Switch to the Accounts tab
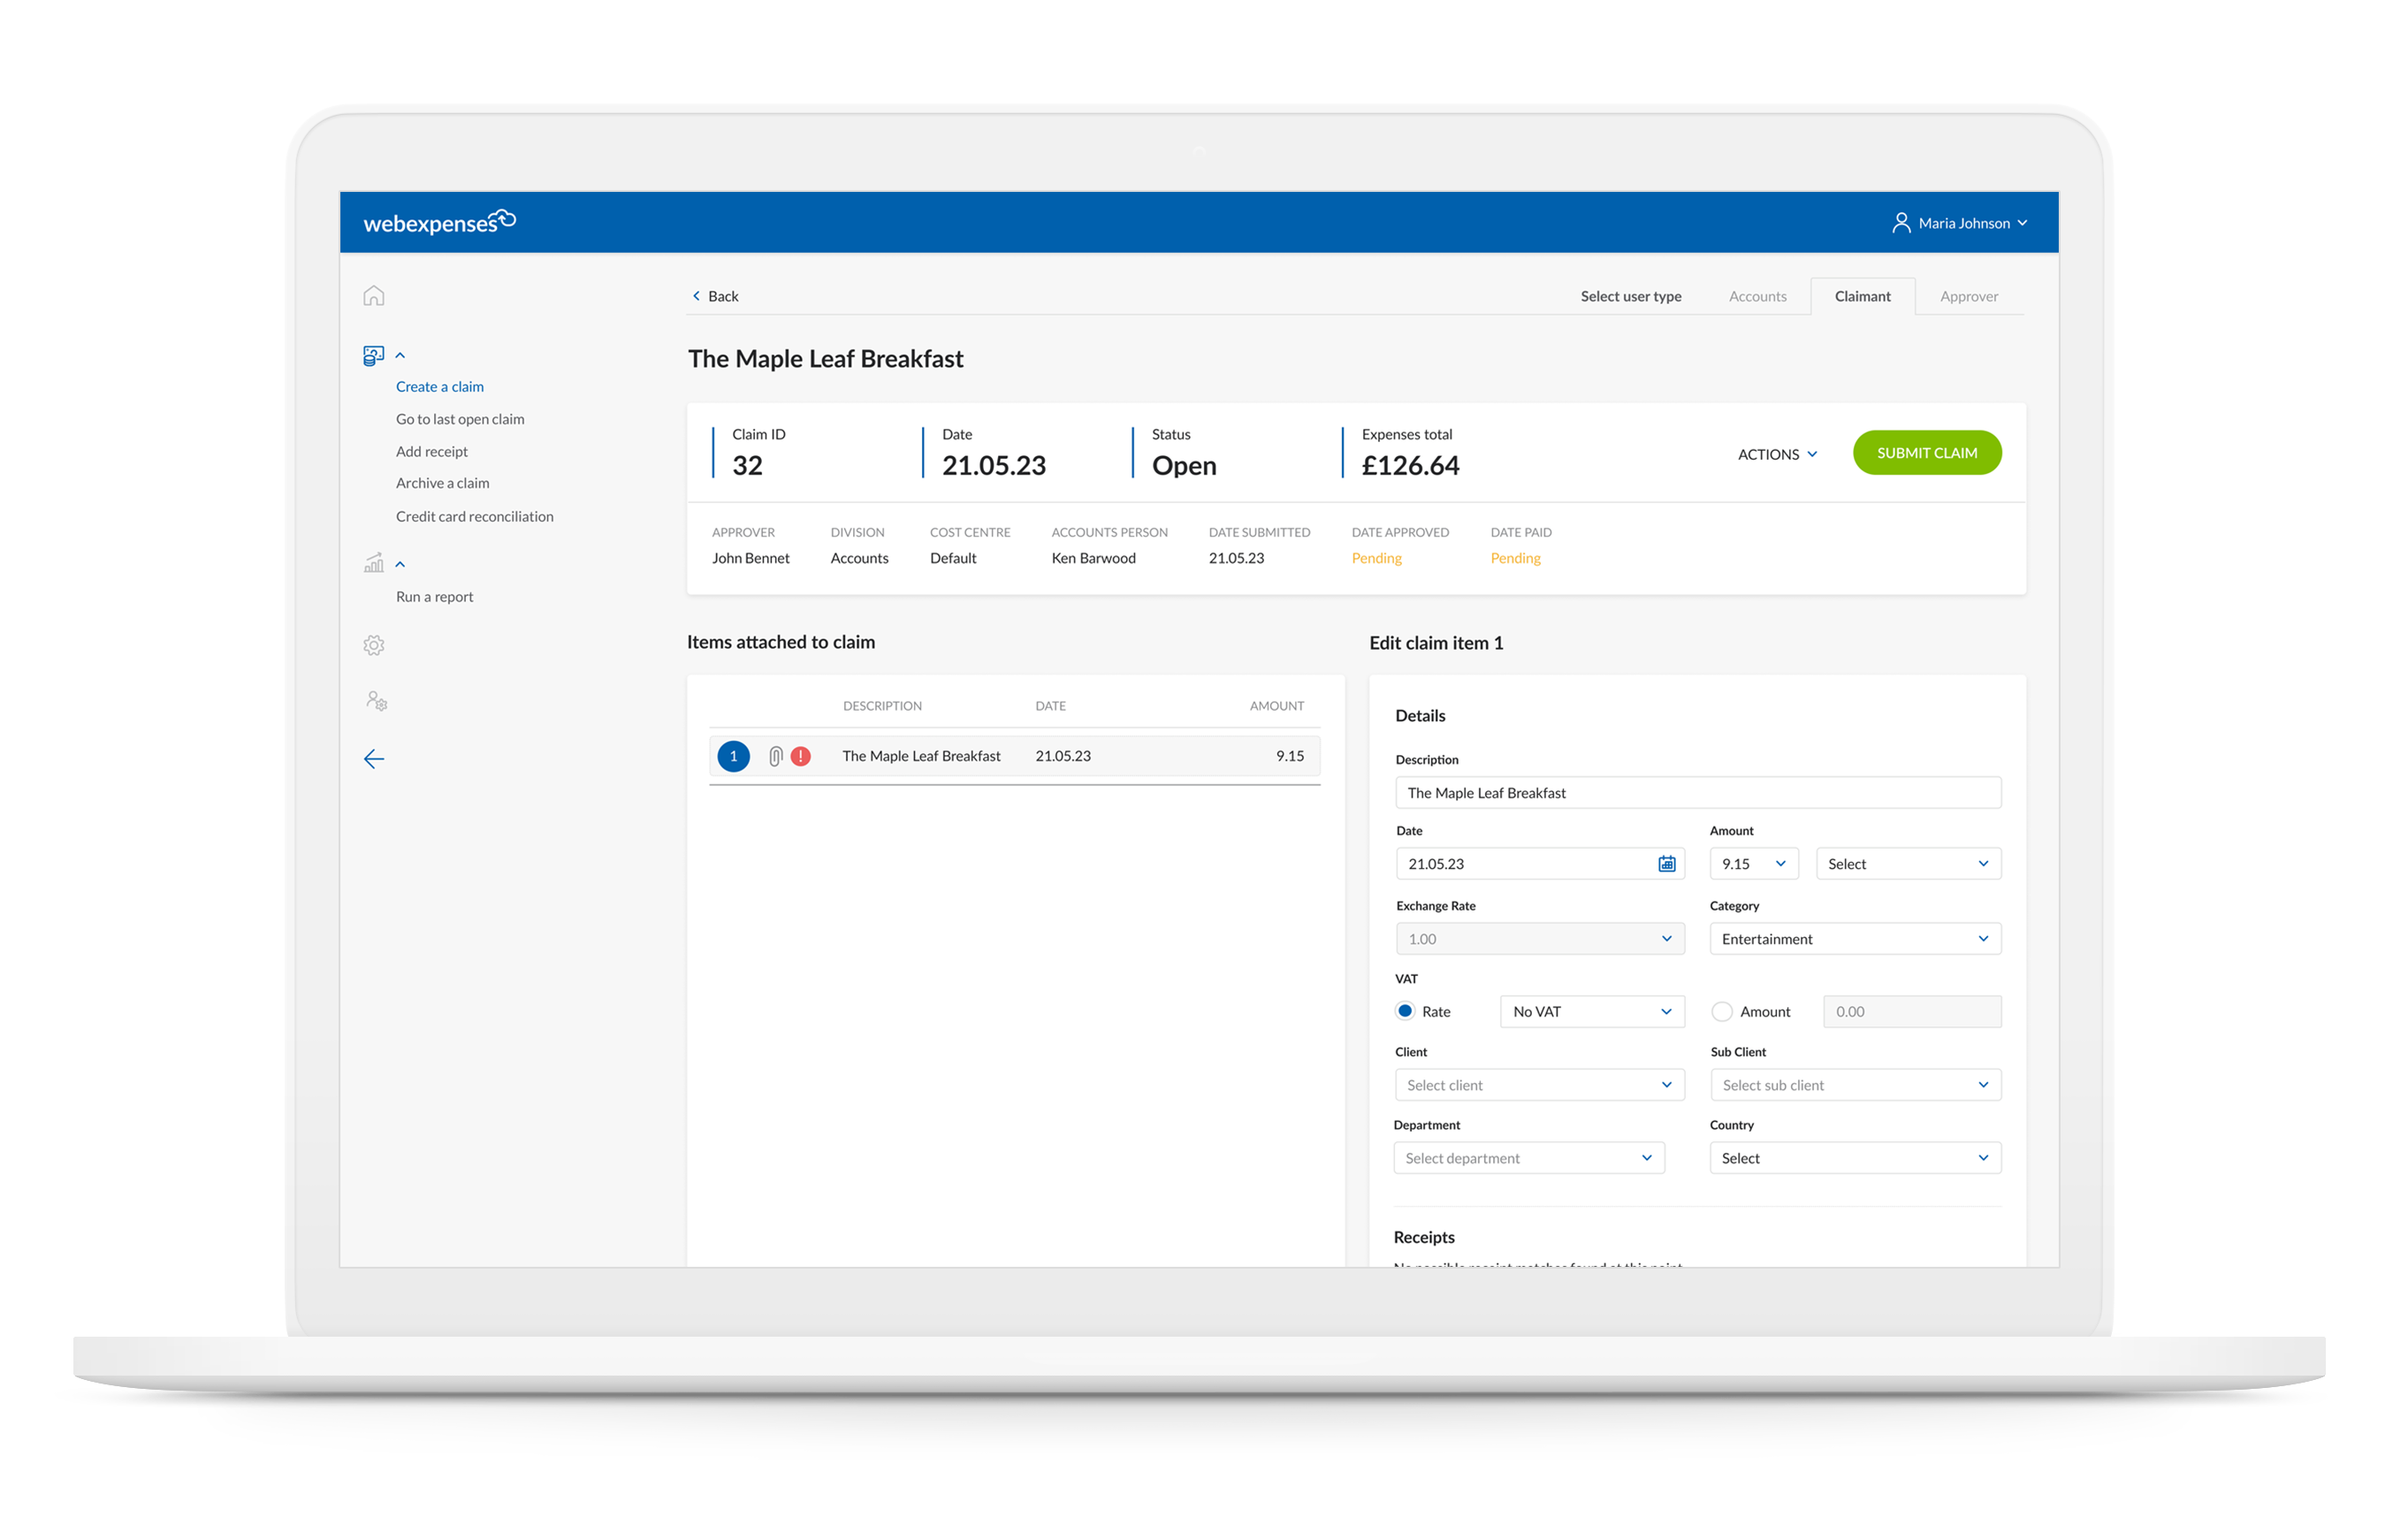2408x1525 pixels. (1757, 296)
